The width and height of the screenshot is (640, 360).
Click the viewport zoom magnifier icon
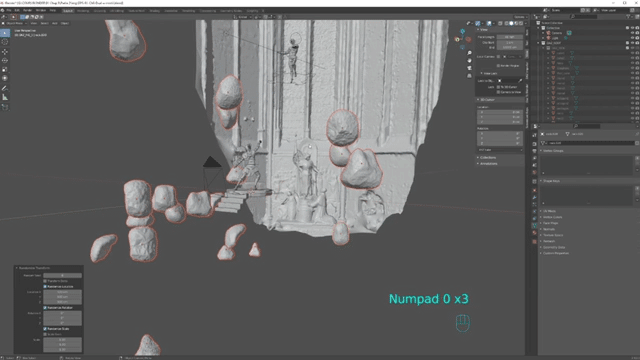(x=469, y=53)
